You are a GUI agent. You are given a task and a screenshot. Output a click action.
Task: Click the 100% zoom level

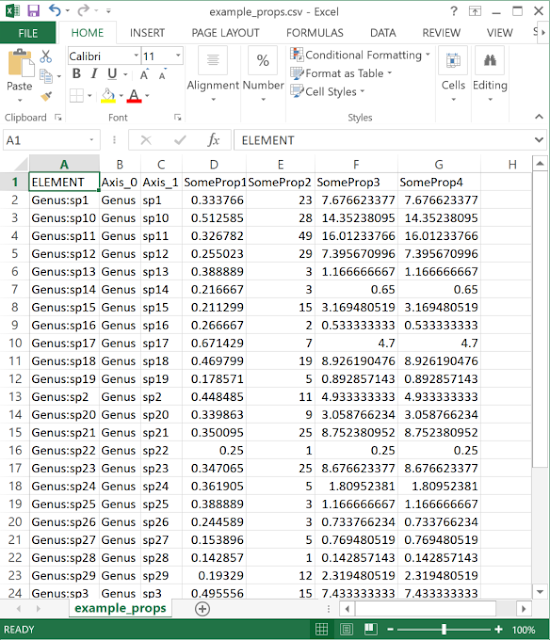[523, 629]
